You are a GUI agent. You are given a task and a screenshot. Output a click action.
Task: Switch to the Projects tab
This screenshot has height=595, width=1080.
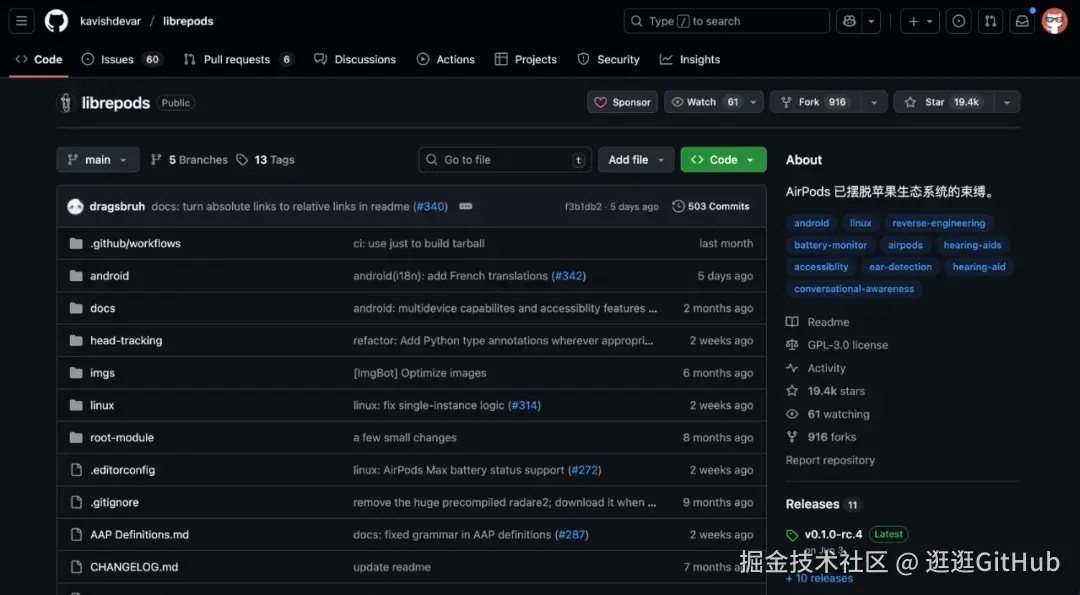pyautogui.click(x=526, y=59)
